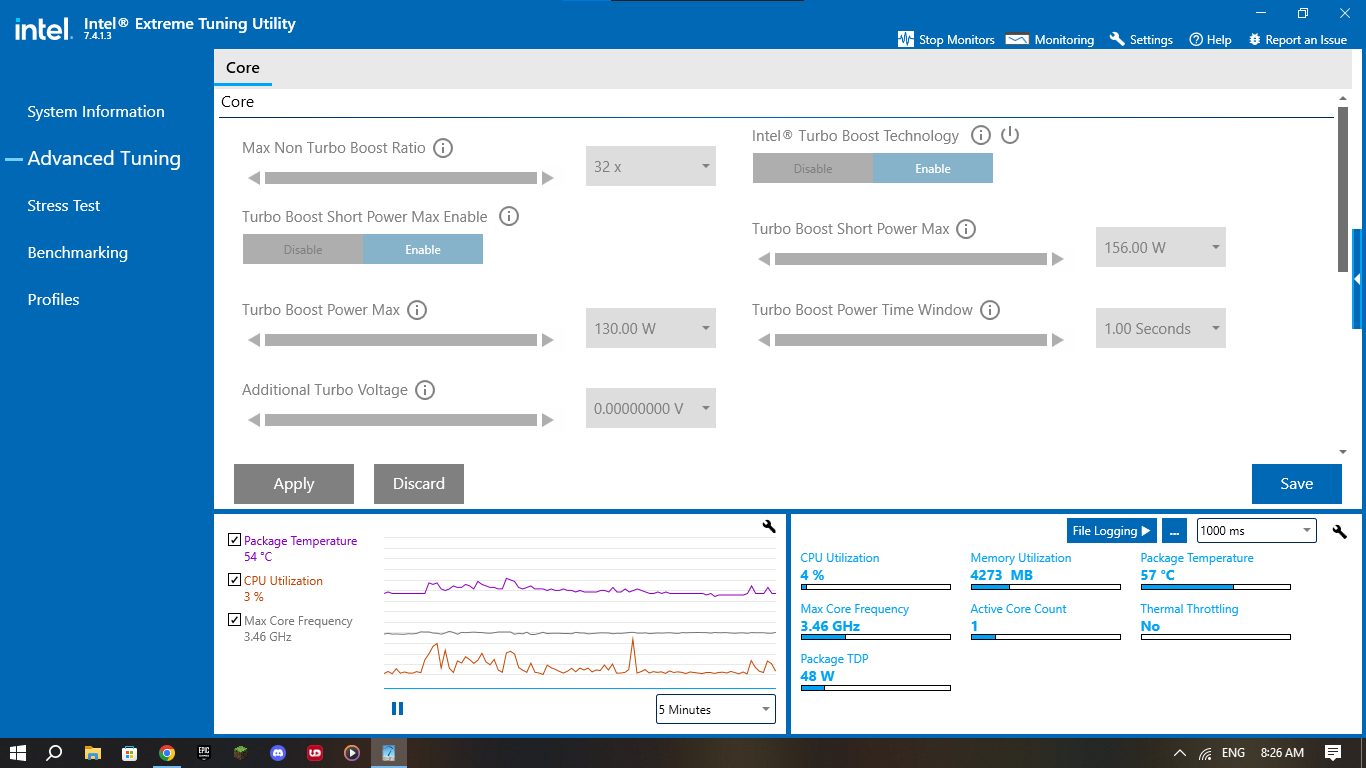Click Report an Issue
1366x768 pixels.
click(1298, 40)
